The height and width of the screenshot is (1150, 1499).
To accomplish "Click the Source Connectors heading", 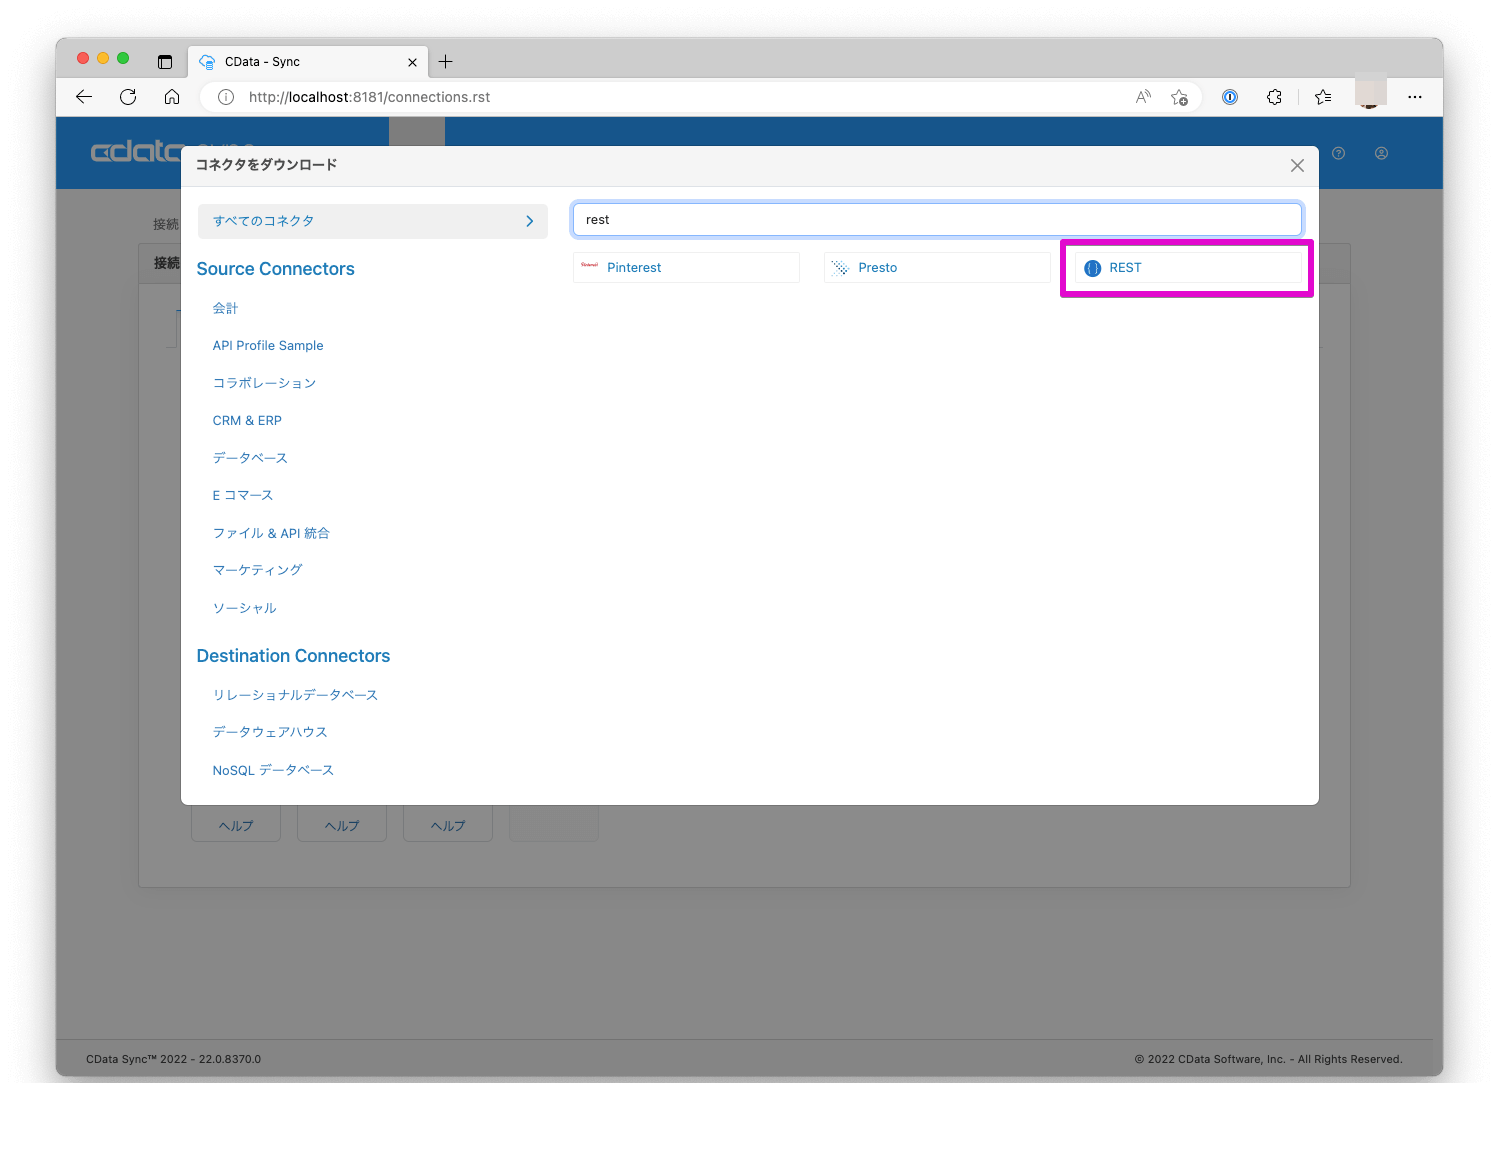I will click(x=276, y=269).
